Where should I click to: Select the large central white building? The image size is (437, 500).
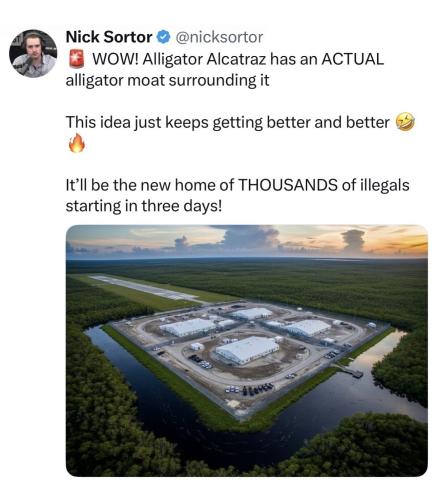click(x=247, y=350)
